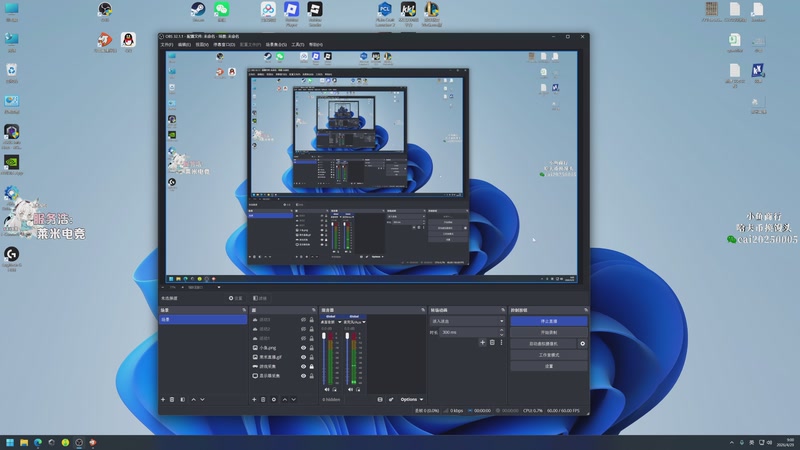Viewport: 800px width, 450px height.
Task: Open source properties gear in Sources panel
Action: tap(274, 399)
